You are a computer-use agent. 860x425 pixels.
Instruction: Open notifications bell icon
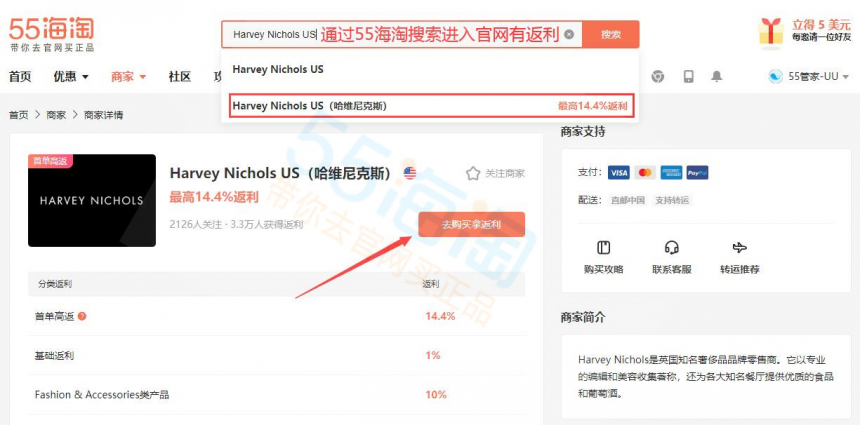coord(716,77)
